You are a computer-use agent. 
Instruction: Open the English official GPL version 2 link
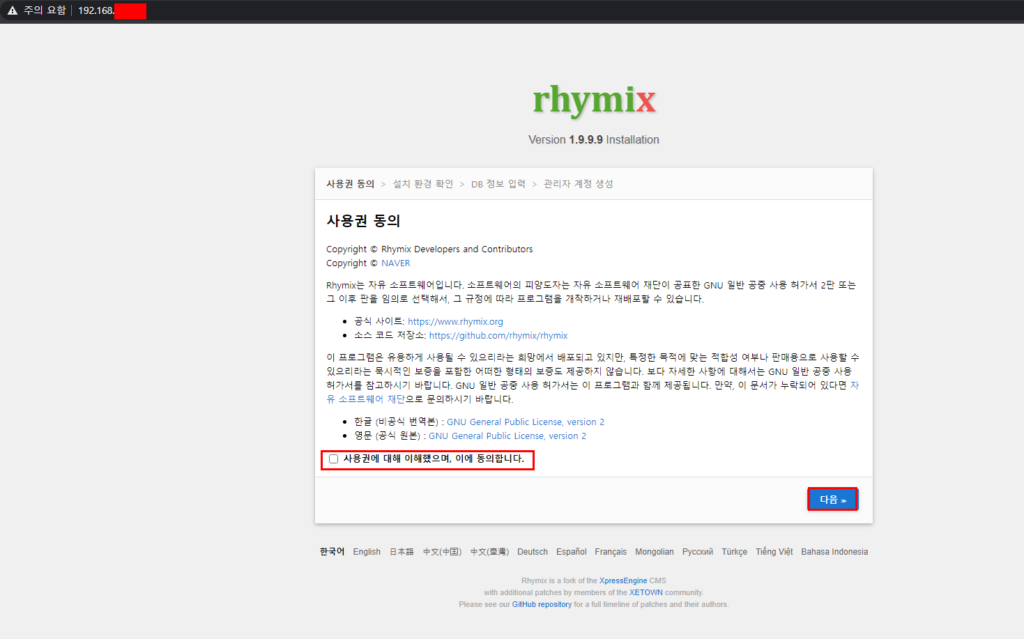pos(507,436)
